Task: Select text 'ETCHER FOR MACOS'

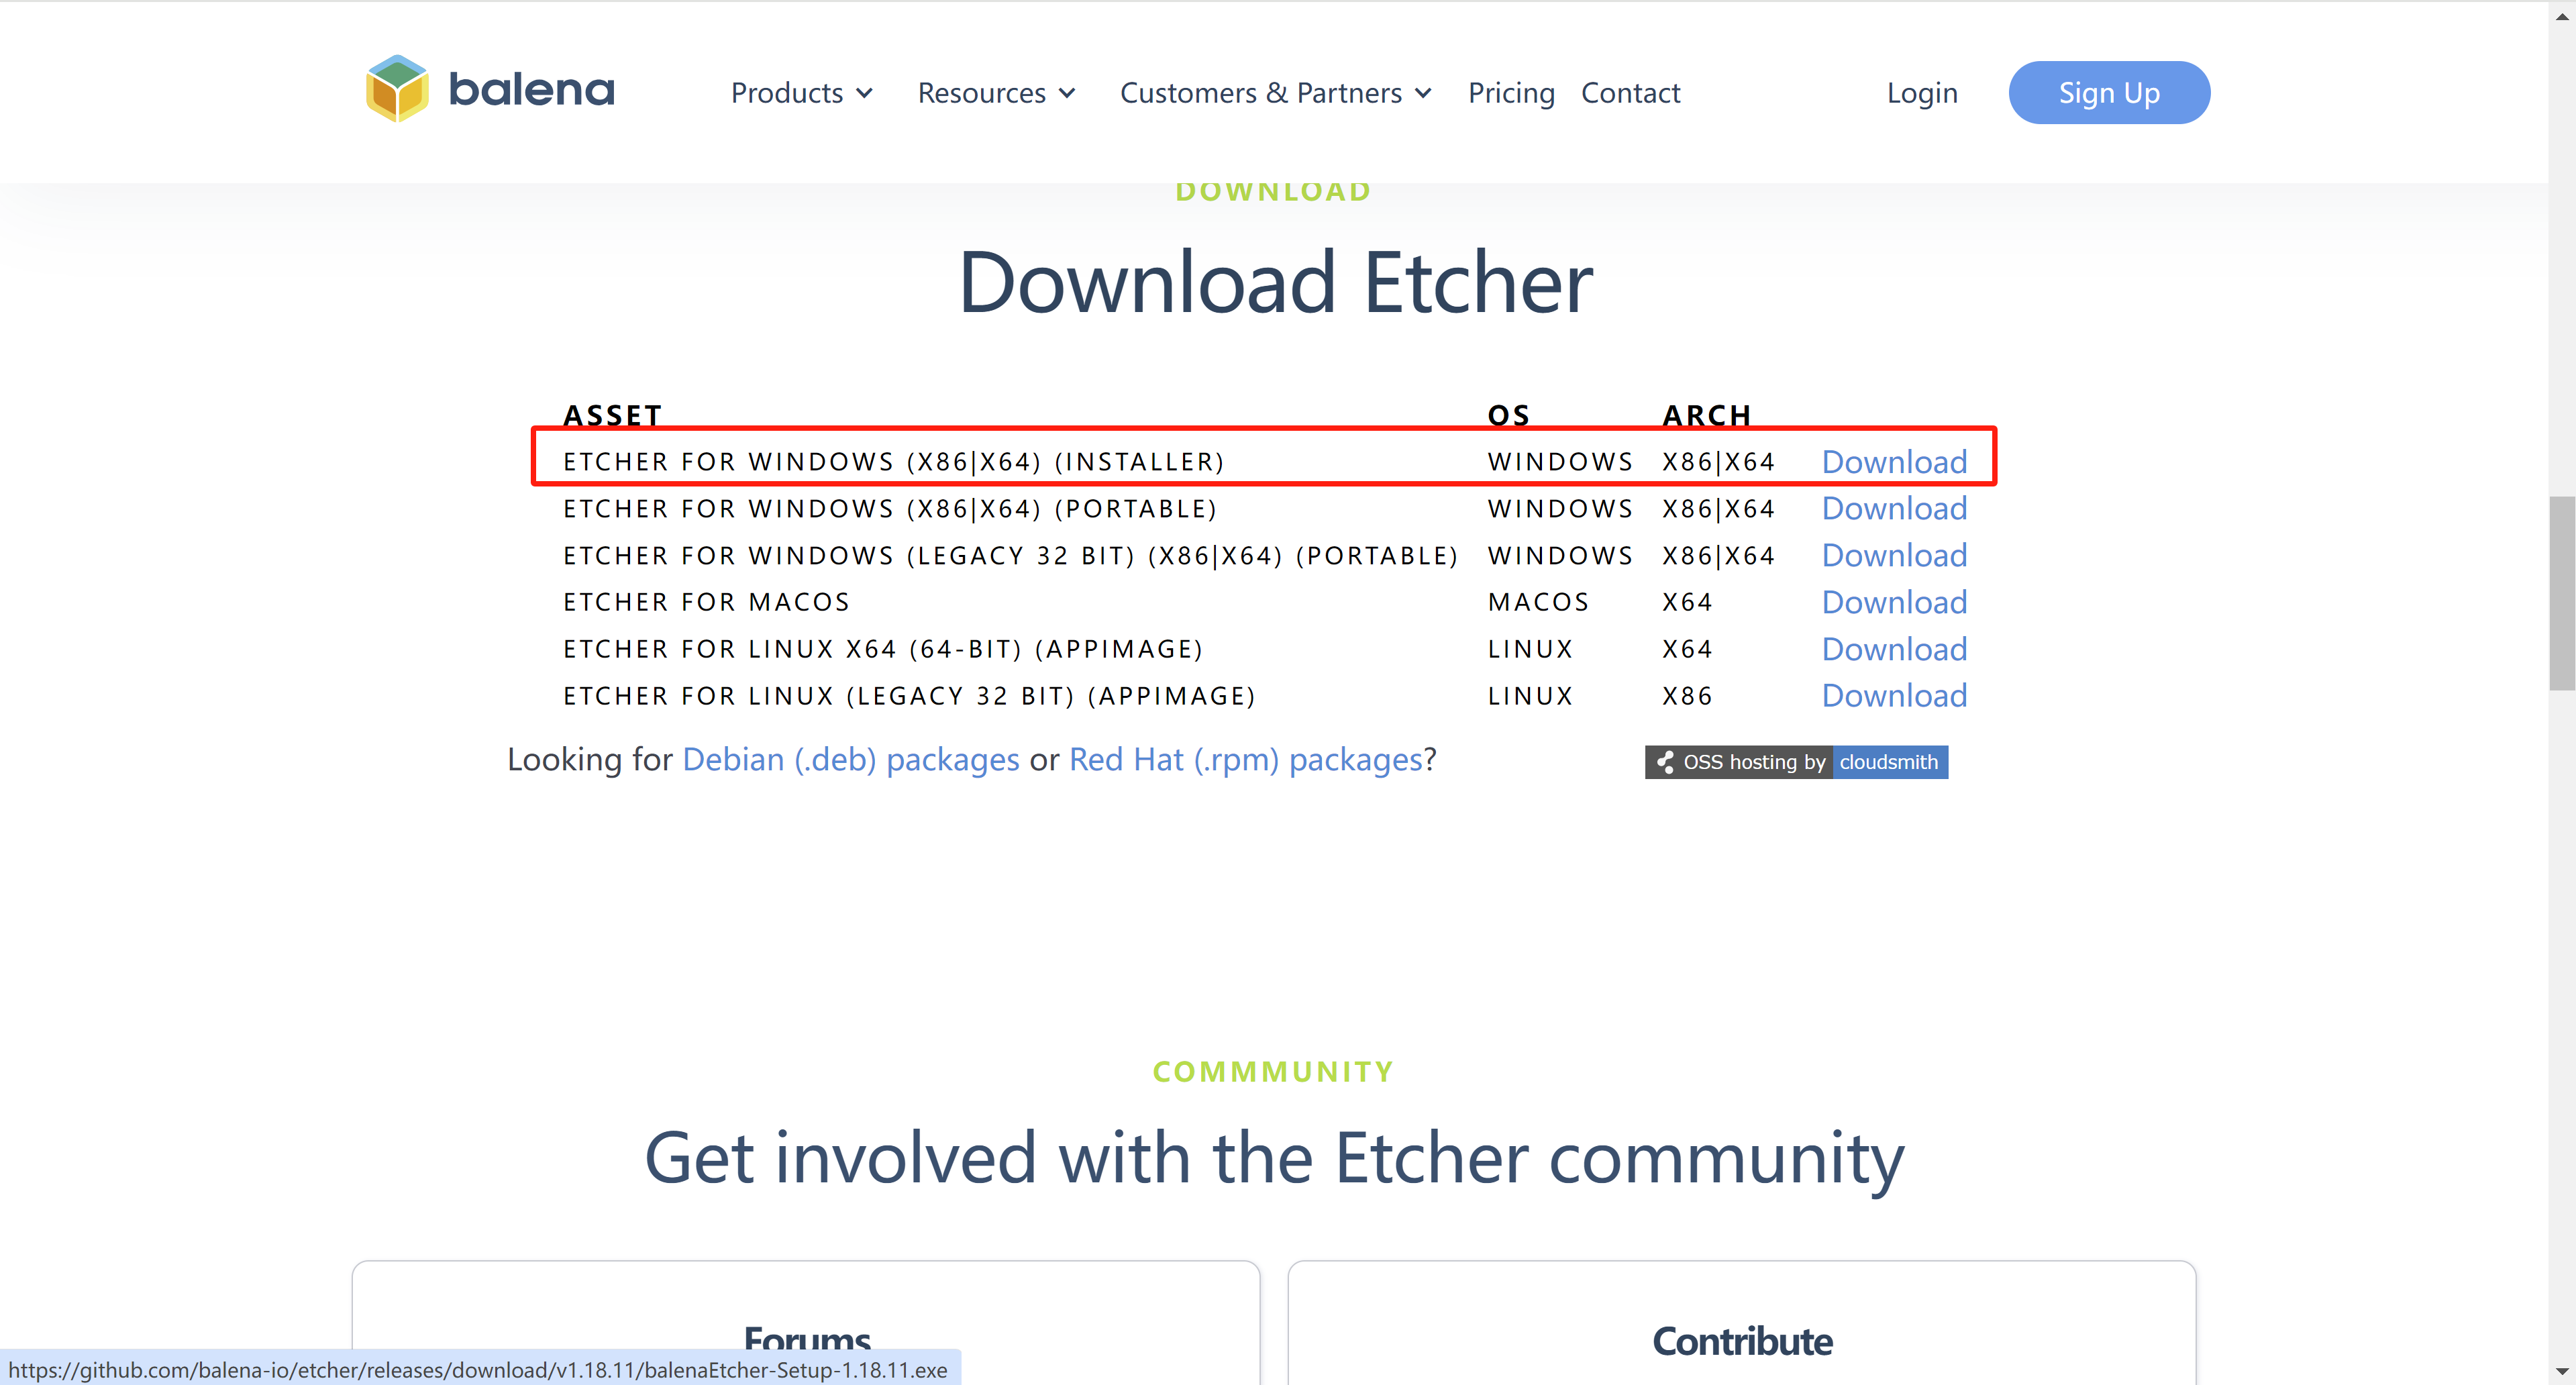Action: (706, 602)
